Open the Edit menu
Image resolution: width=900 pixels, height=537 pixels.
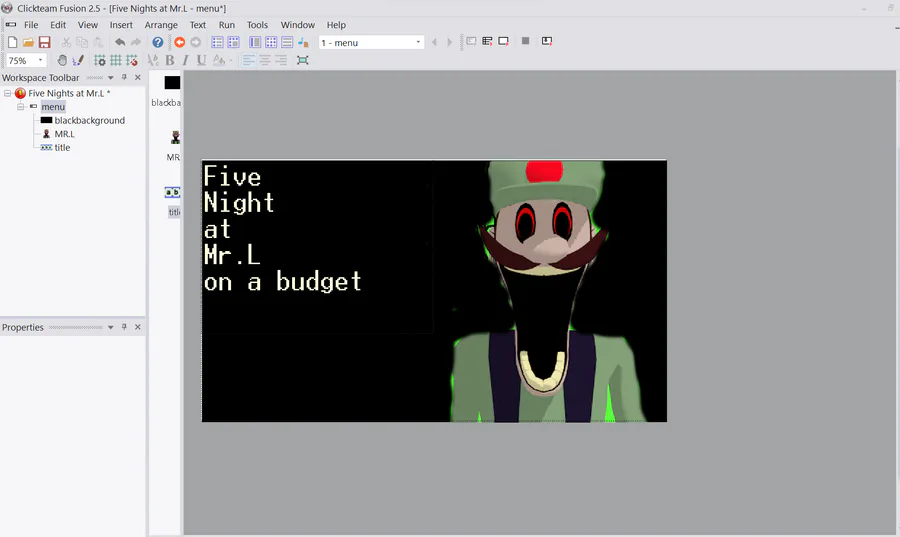[x=58, y=25]
